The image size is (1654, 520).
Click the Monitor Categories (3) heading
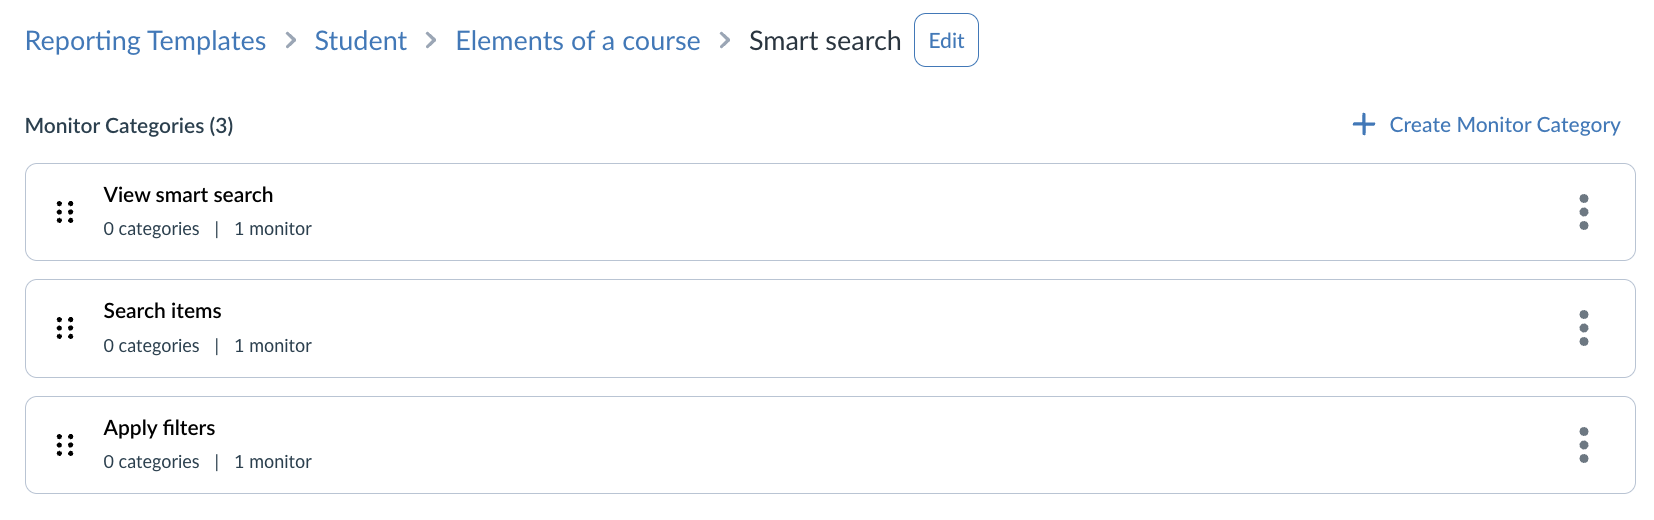click(129, 126)
